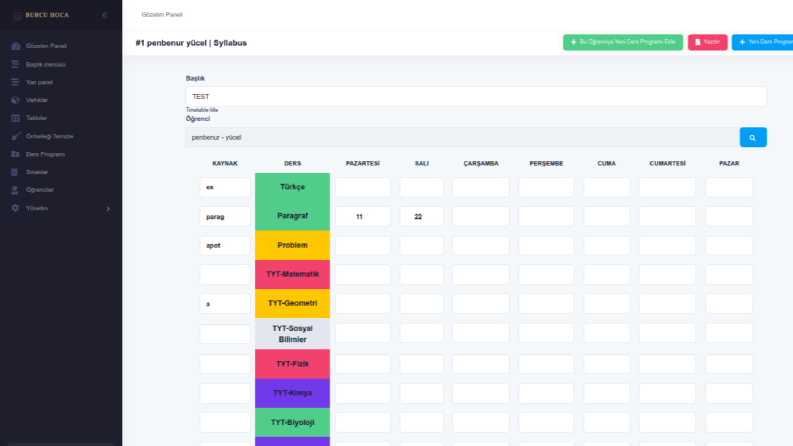Expand the Yönetim submenu arrow
Screen dimensions: 793x446
click(108, 208)
